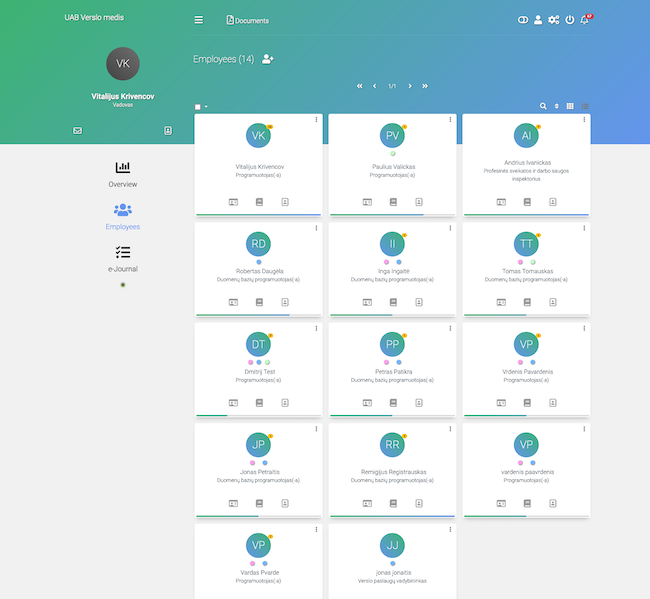
Task: Open the mail envelope icon in sidebar
Action: (x=78, y=130)
